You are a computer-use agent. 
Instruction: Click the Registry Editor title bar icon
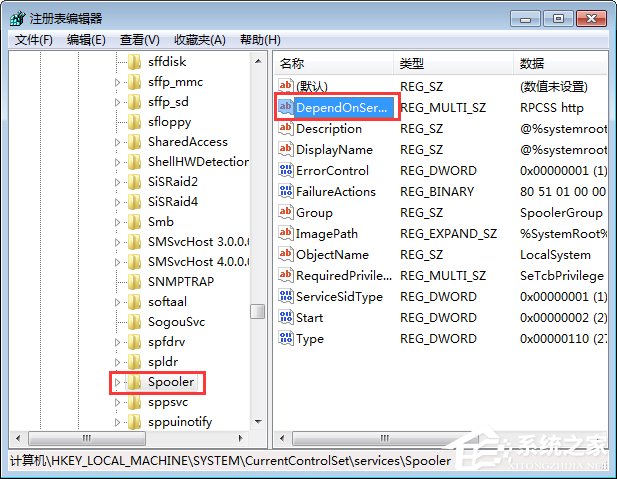(x=18, y=18)
